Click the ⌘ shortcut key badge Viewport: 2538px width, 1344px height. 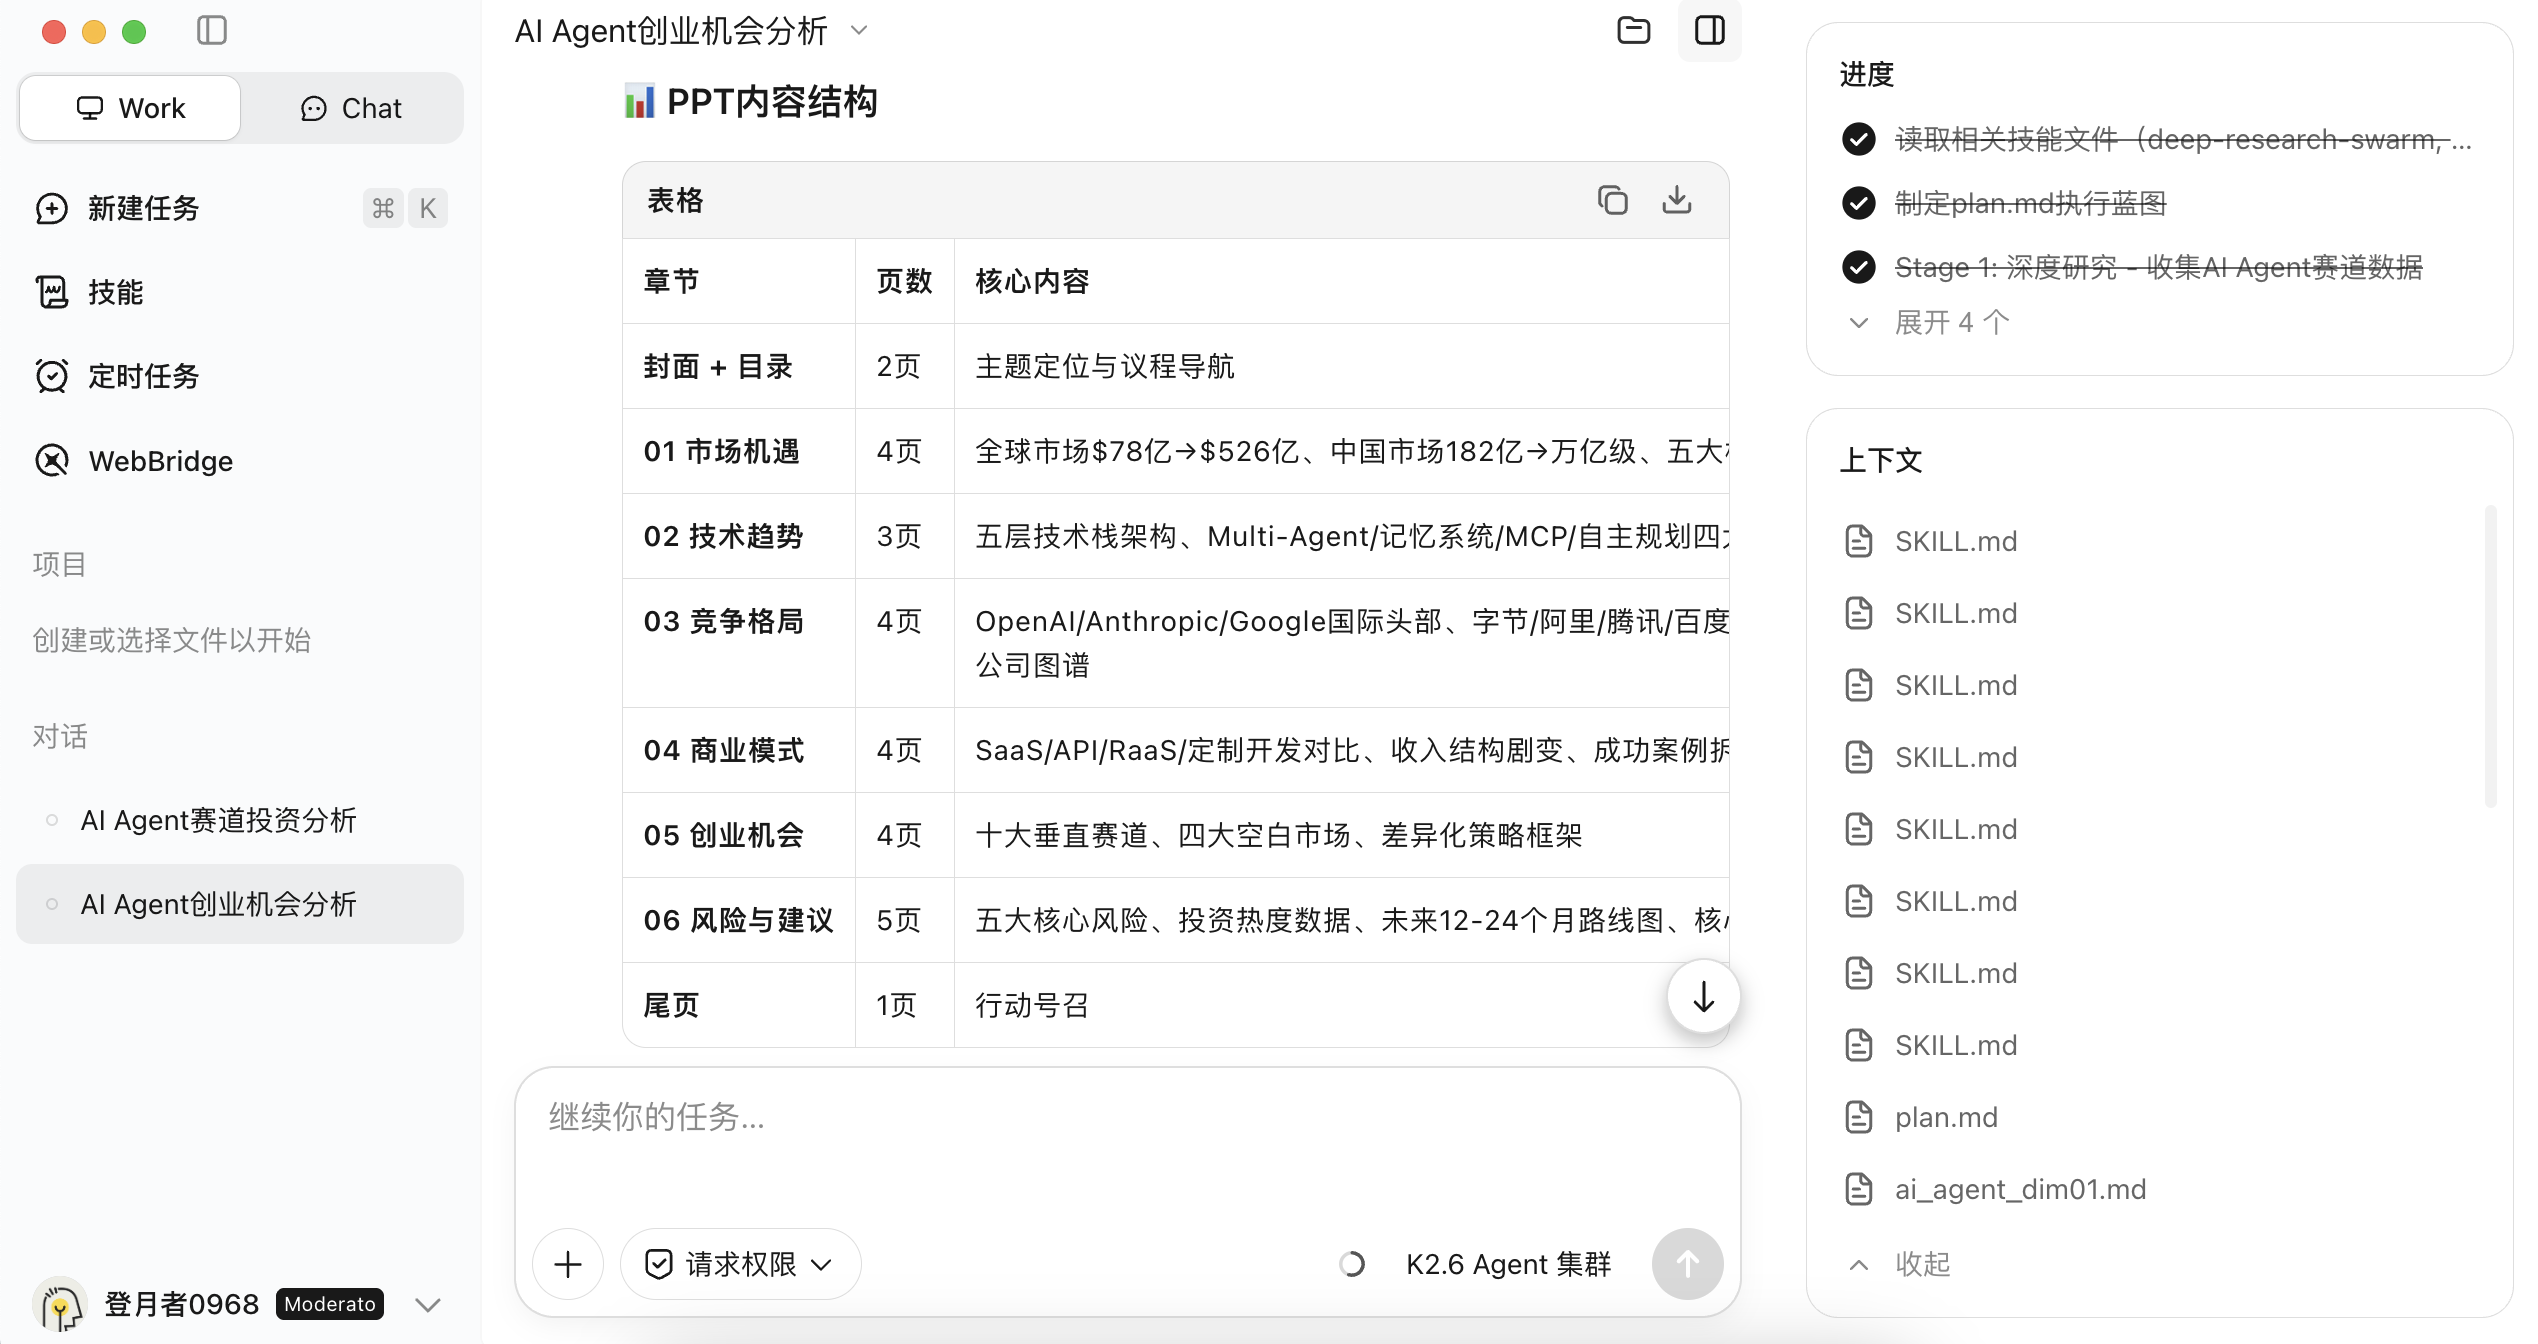383,208
